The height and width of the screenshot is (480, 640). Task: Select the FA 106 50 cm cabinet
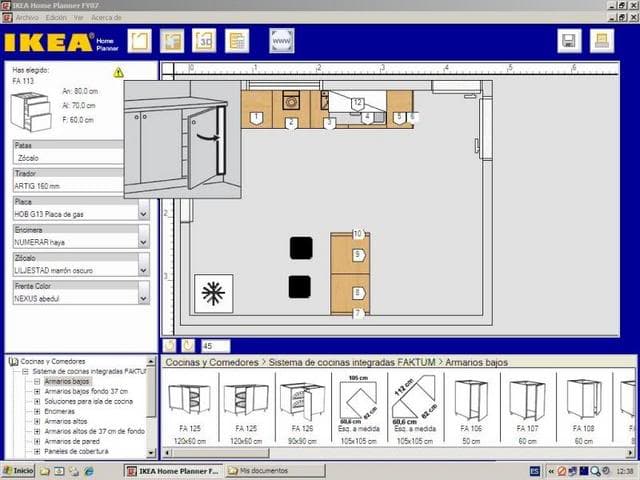coord(470,408)
